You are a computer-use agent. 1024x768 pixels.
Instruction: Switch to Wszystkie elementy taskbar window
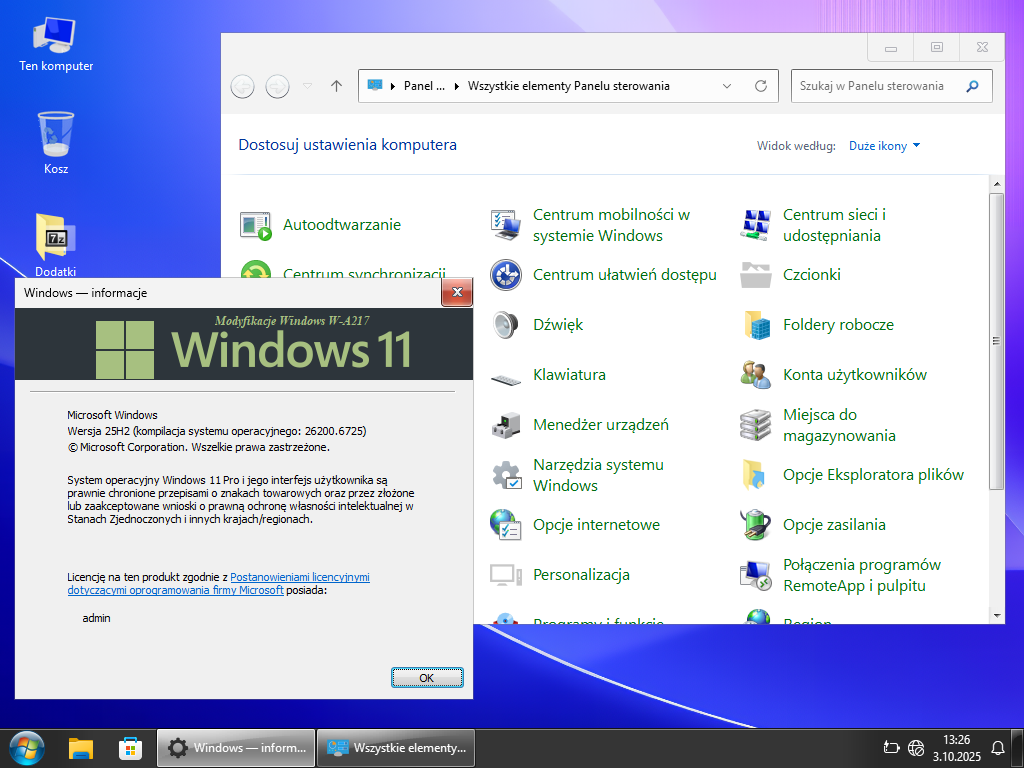pyautogui.click(x=396, y=747)
